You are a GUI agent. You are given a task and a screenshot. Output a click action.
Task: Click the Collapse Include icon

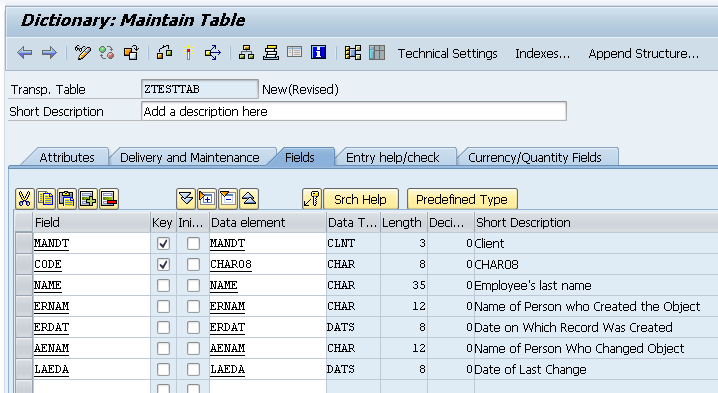[x=228, y=199]
